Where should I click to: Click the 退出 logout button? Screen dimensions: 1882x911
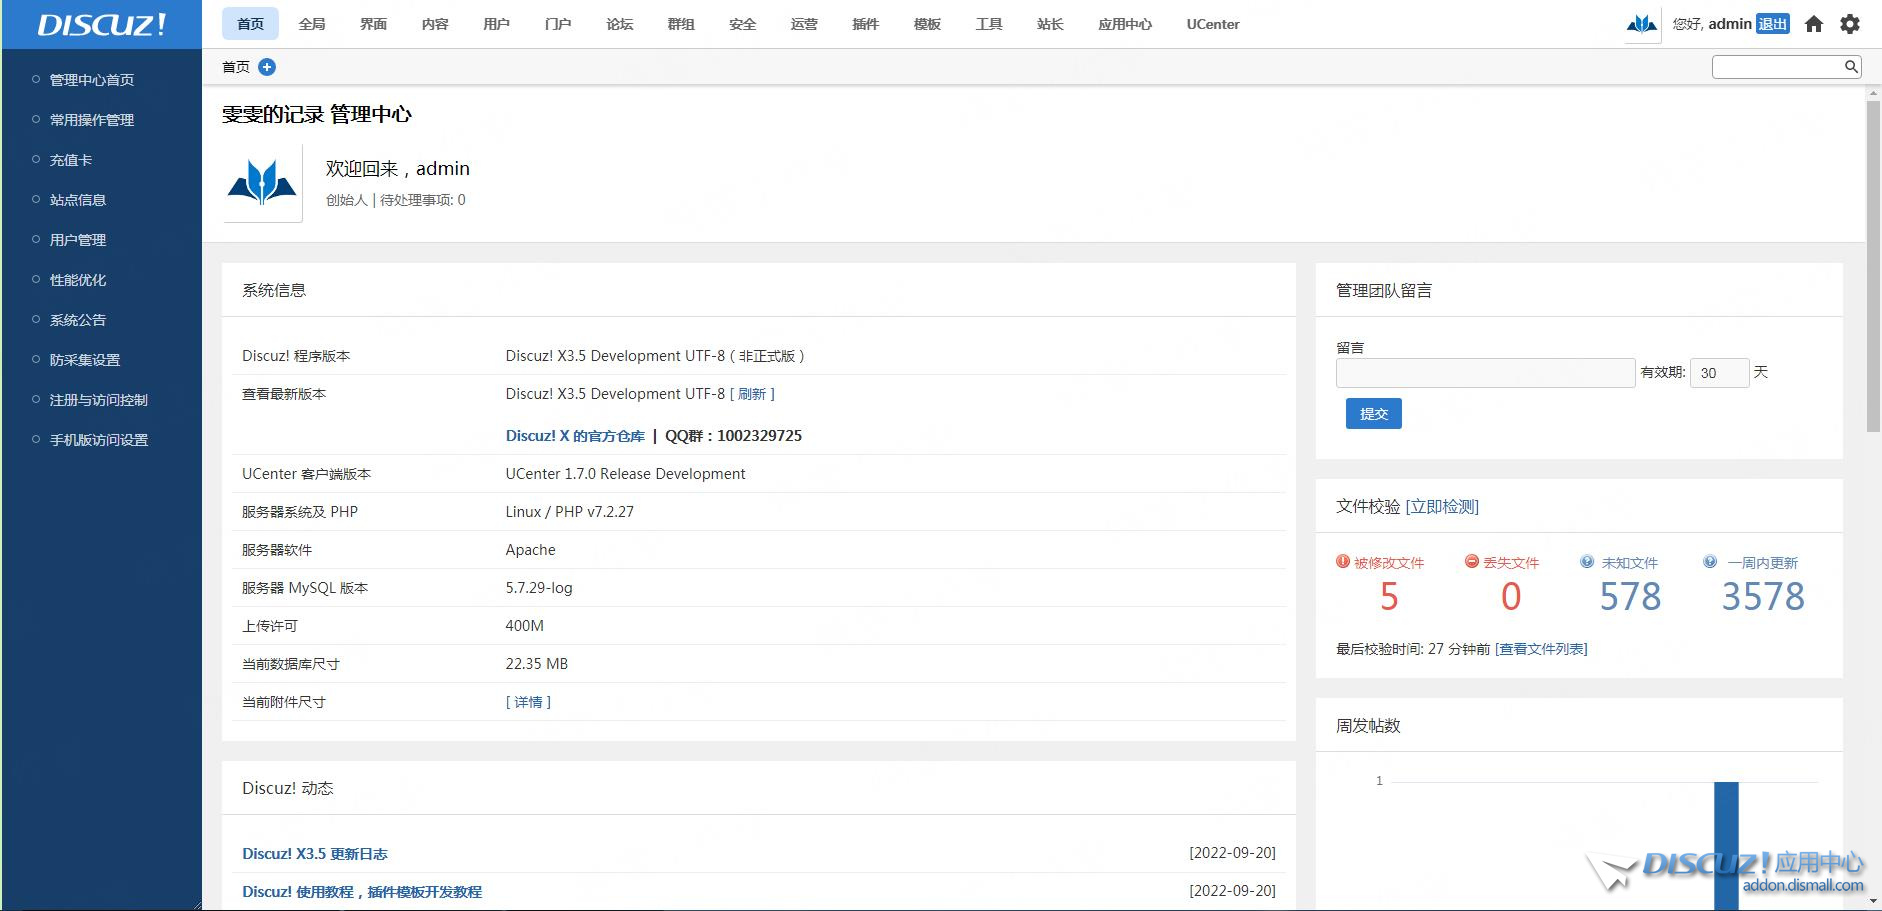click(x=1773, y=24)
